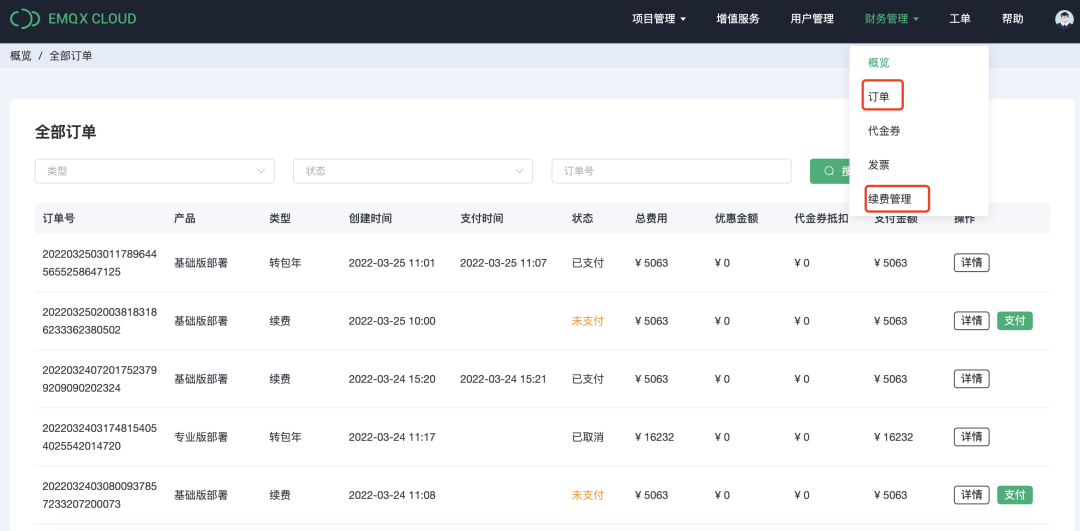Click the 优惠金额 column header
This screenshot has width=1080, height=531.
pos(736,218)
